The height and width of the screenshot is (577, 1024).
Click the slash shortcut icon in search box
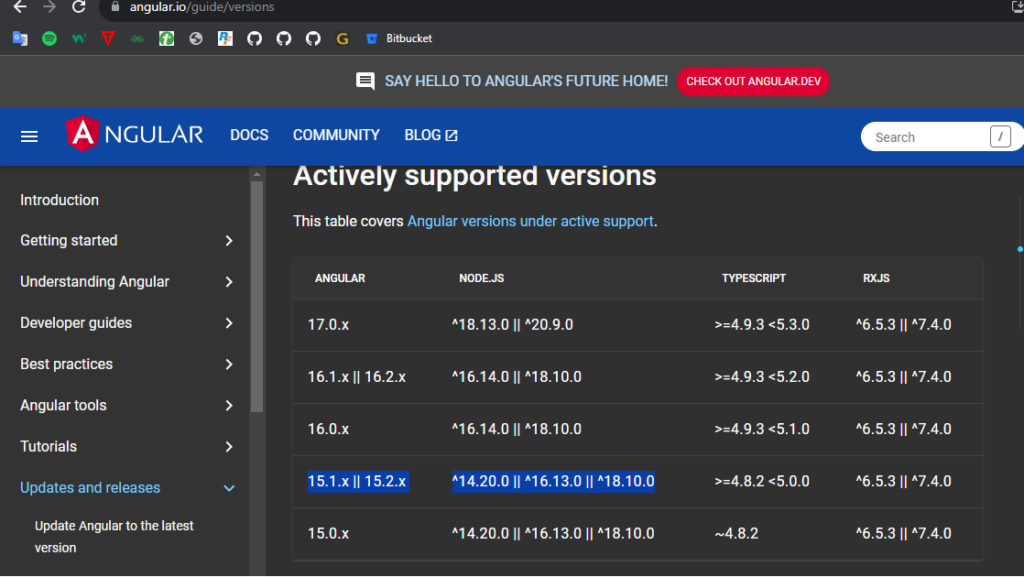(x=1000, y=136)
